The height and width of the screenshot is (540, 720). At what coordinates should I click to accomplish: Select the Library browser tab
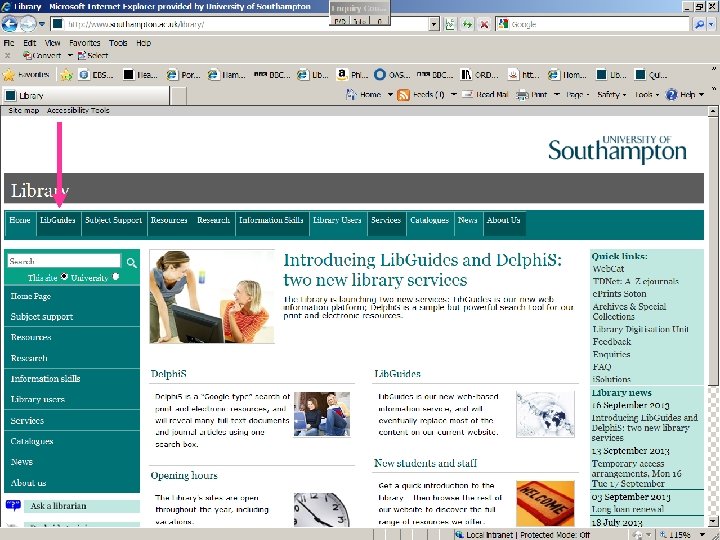pos(86,96)
